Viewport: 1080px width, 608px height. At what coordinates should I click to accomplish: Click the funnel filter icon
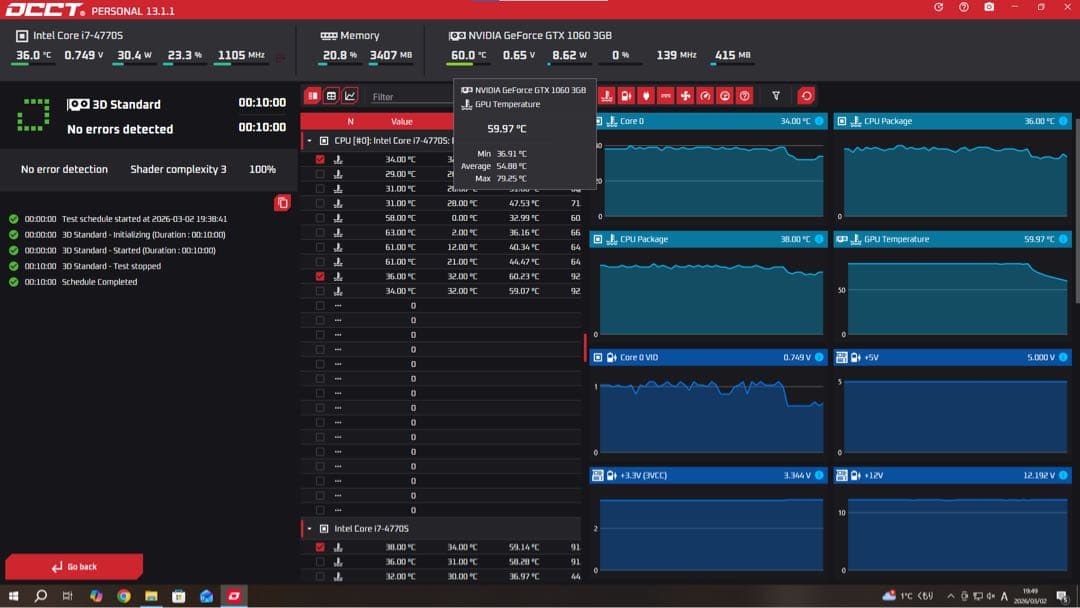(776, 96)
